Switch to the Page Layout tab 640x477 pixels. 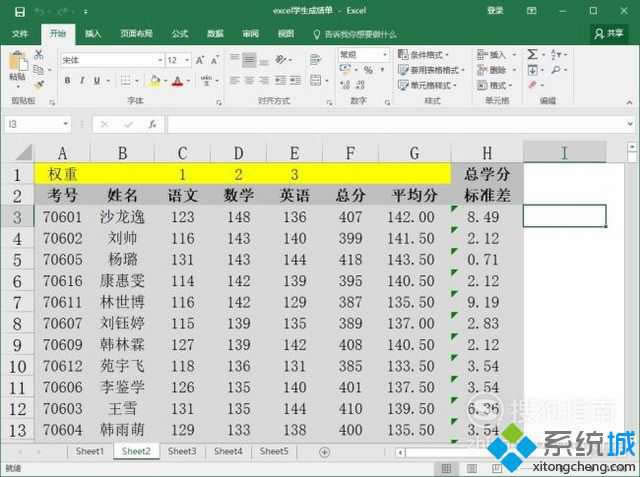click(x=136, y=34)
